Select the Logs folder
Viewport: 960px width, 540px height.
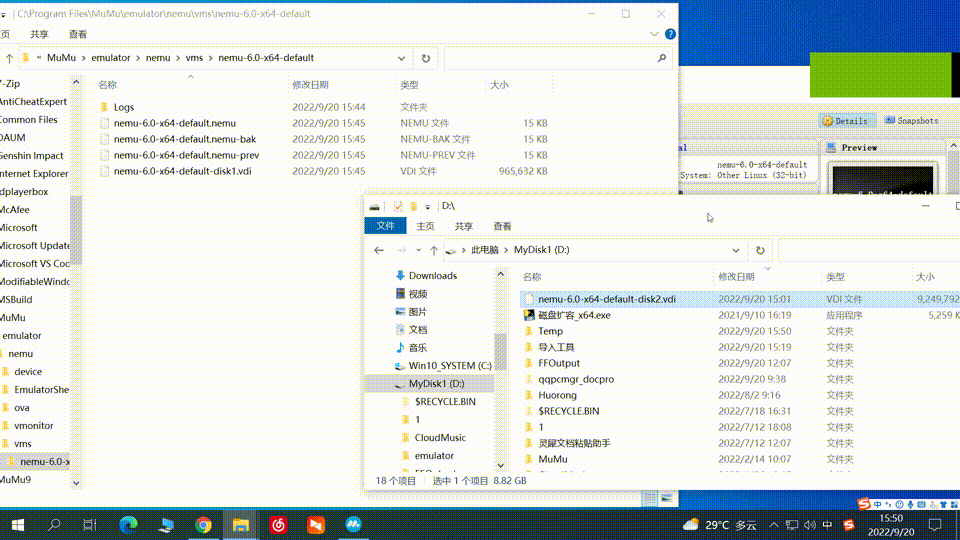click(x=124, y=107)
